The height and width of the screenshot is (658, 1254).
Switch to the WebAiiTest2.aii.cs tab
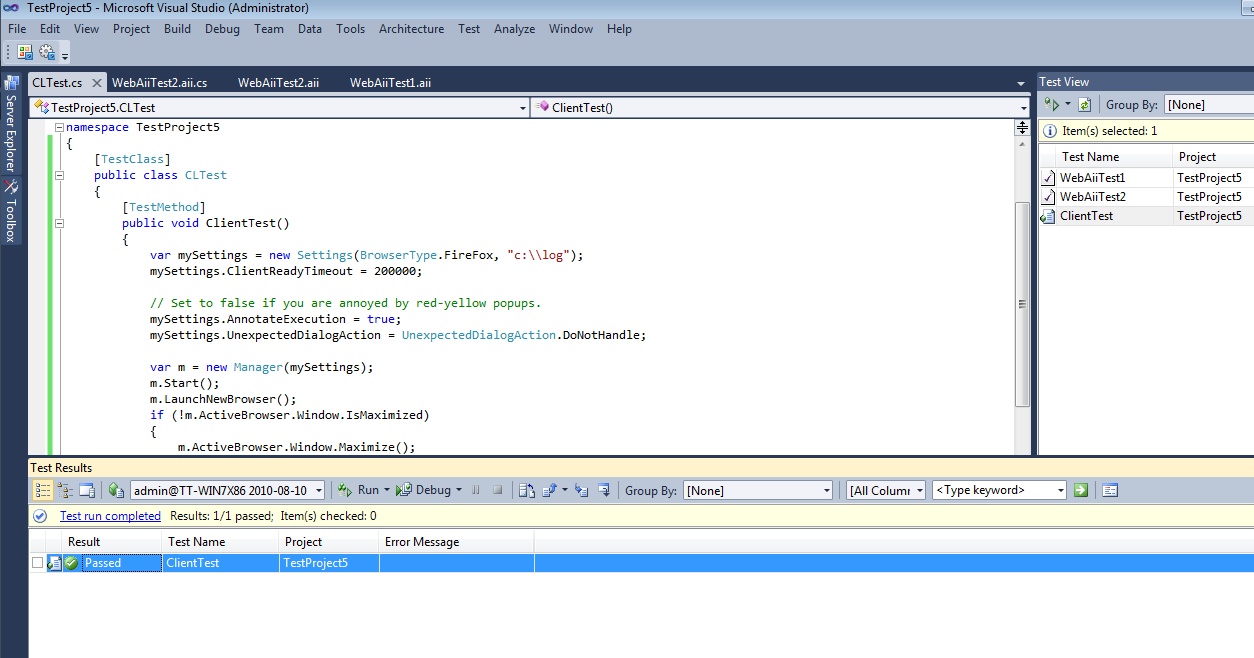[x=160, y=83]
